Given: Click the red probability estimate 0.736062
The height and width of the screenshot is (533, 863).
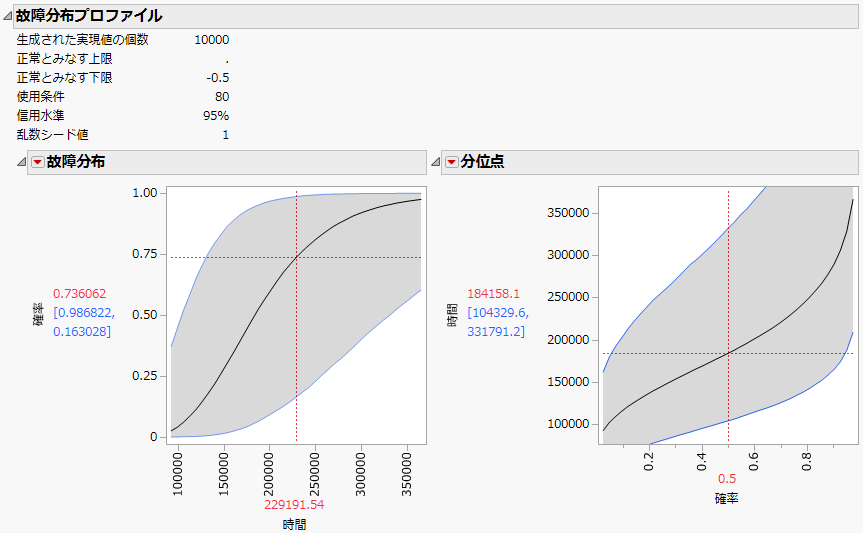Looking at the screenshot, I should click(80, 293).
